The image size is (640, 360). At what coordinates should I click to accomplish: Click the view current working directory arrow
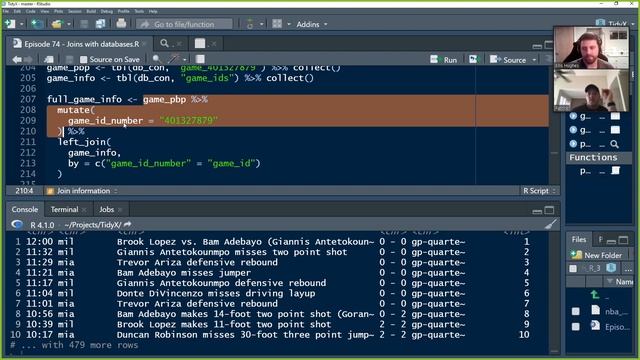pyautogui.click(x=127, y=224)
